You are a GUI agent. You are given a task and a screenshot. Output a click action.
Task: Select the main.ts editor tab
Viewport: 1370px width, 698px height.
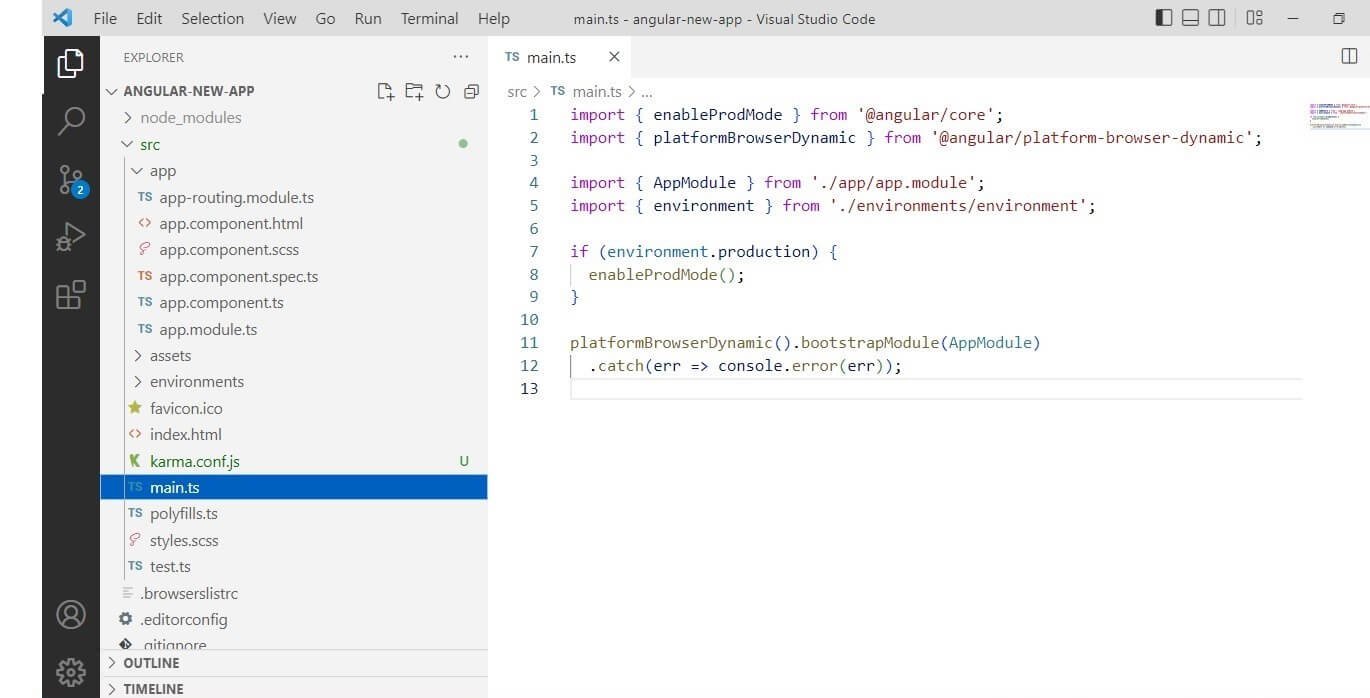551,57
